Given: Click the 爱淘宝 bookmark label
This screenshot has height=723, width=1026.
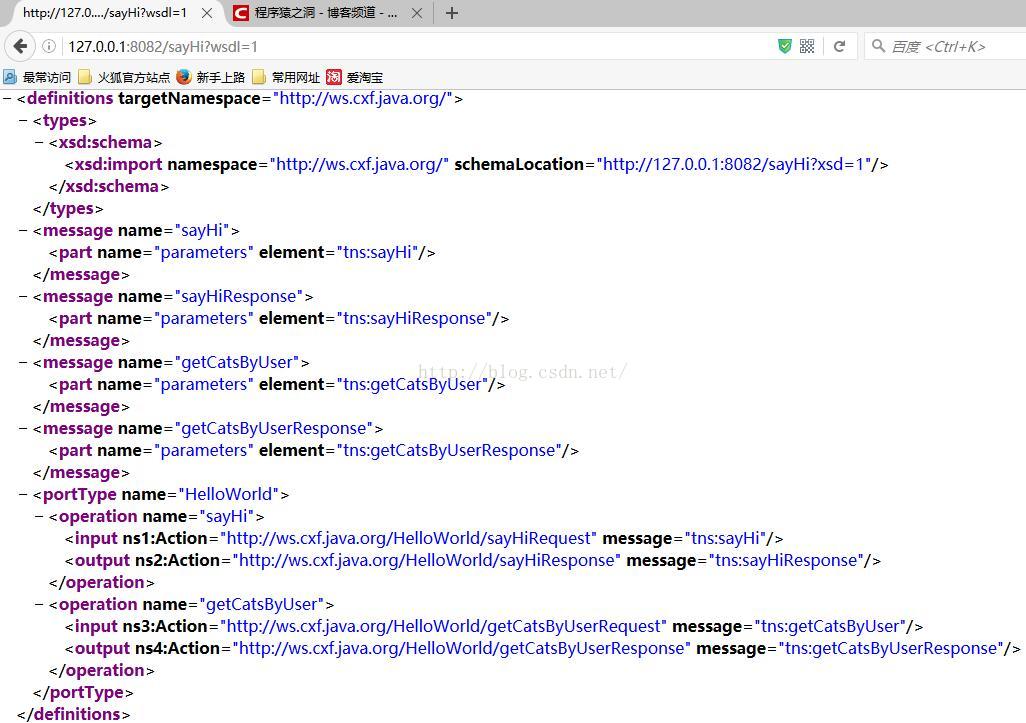Looking at the screenshot, I should tap(364, 77).
